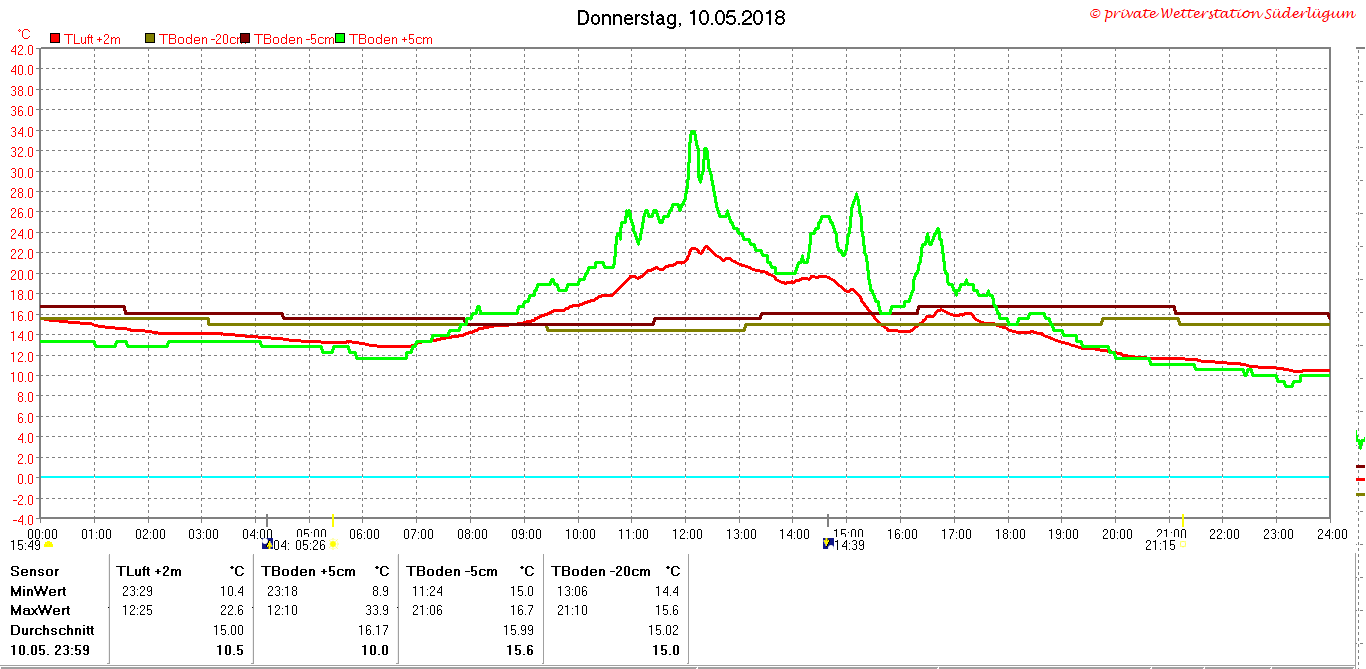
Task: Click the dark red TBoden -5cm legend square
Action: click(245, 39)
